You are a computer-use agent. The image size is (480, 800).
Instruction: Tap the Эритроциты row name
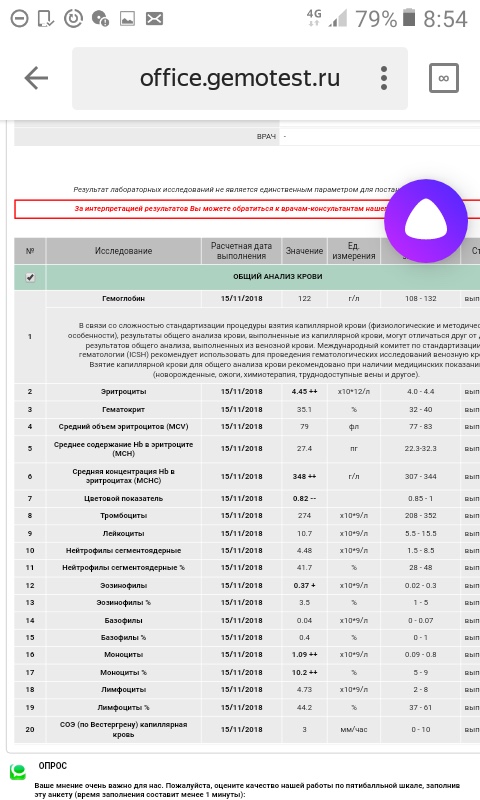point(123,392)
